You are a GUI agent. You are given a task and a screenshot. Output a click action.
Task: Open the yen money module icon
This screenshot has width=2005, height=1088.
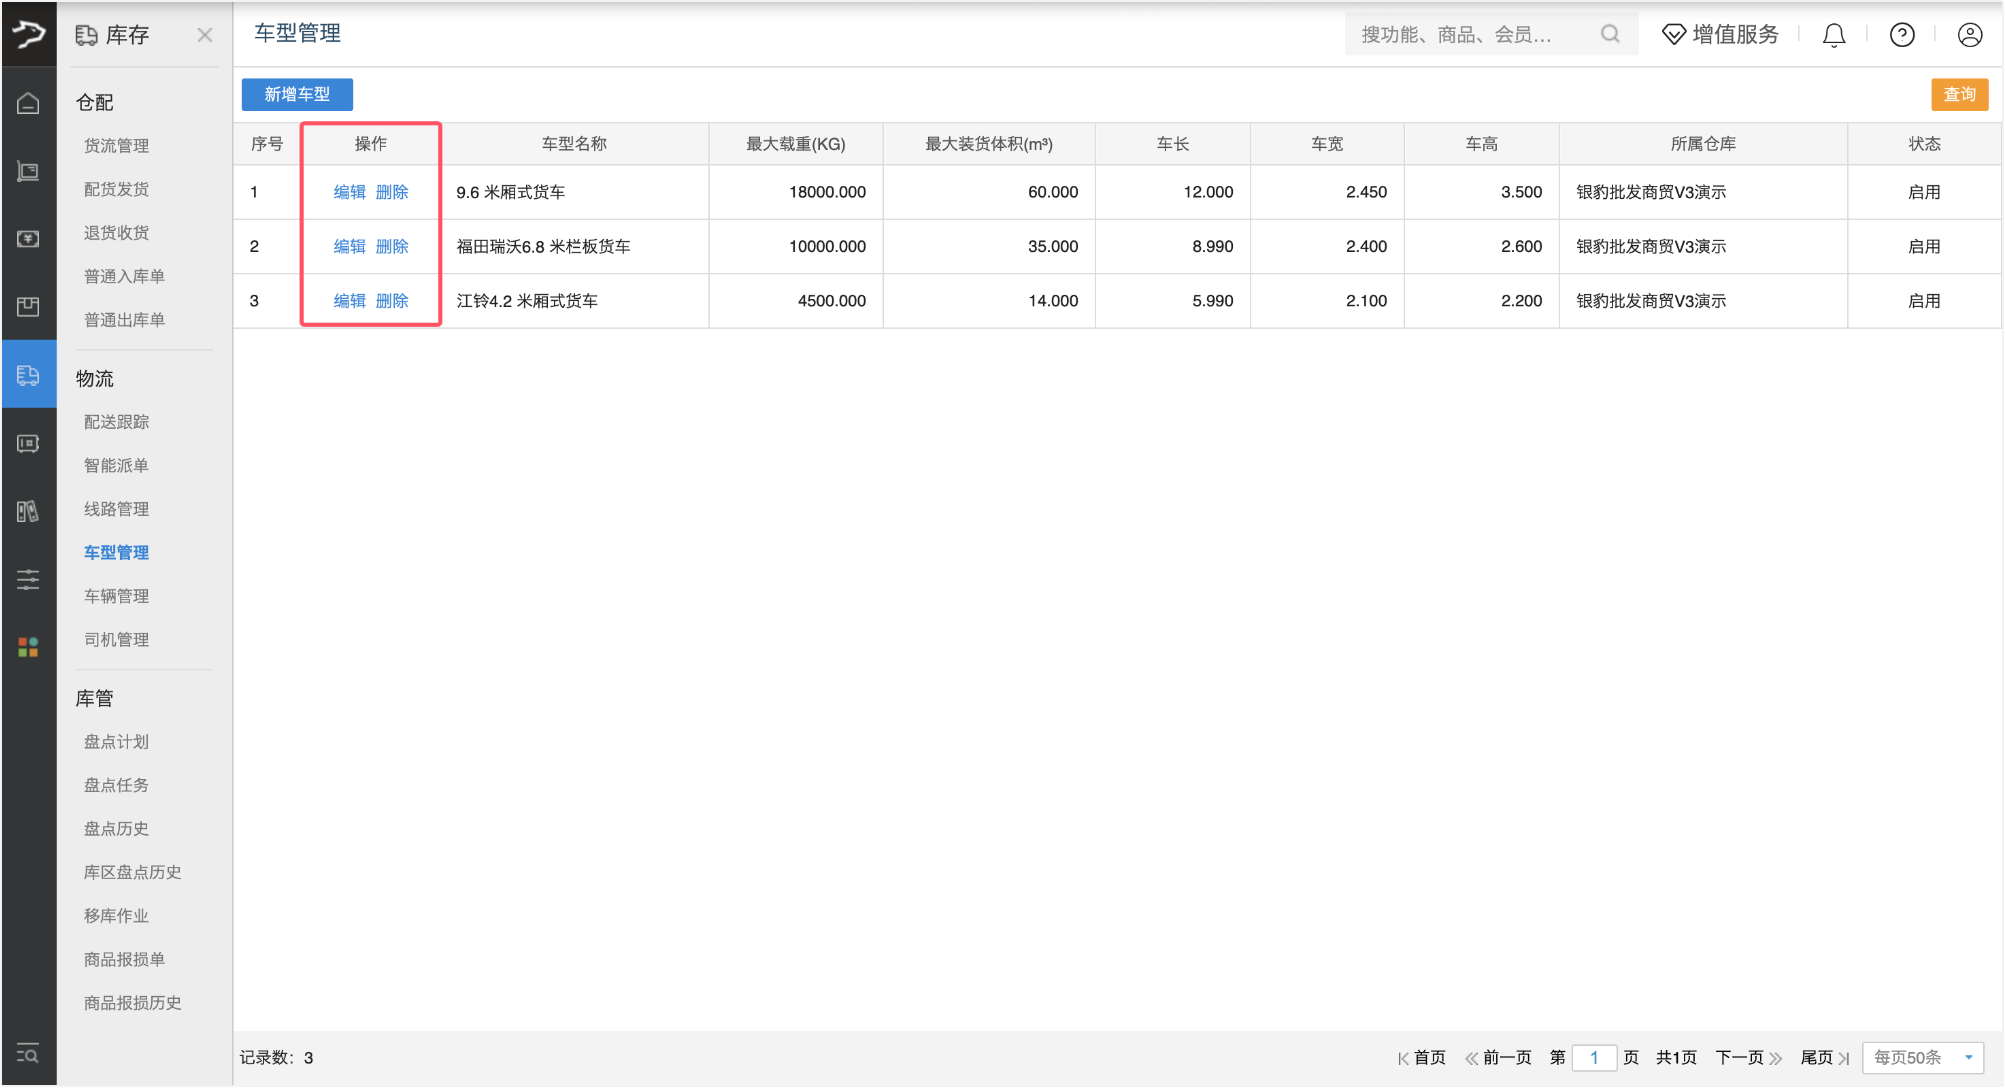(28, 239)
